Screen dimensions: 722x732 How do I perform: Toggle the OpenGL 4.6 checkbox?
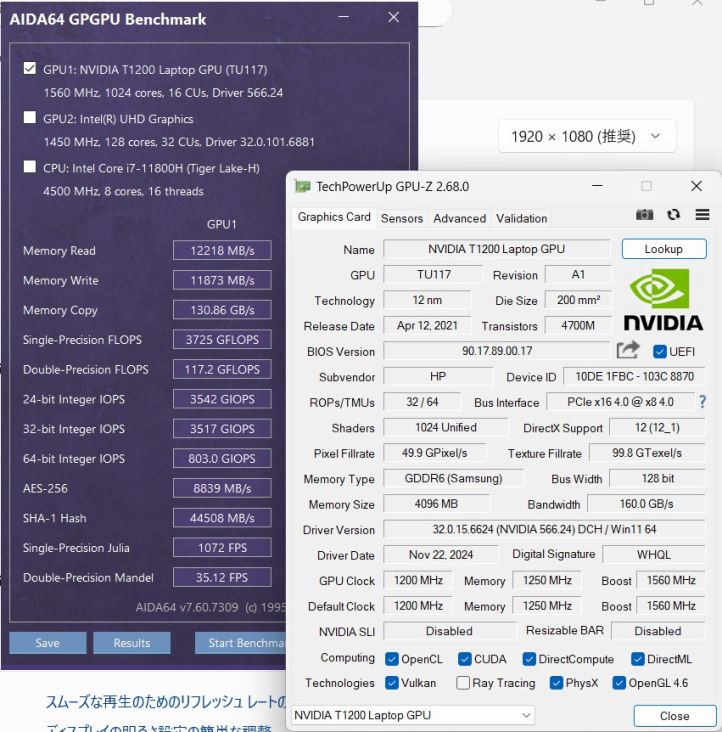tap(619, 683)
